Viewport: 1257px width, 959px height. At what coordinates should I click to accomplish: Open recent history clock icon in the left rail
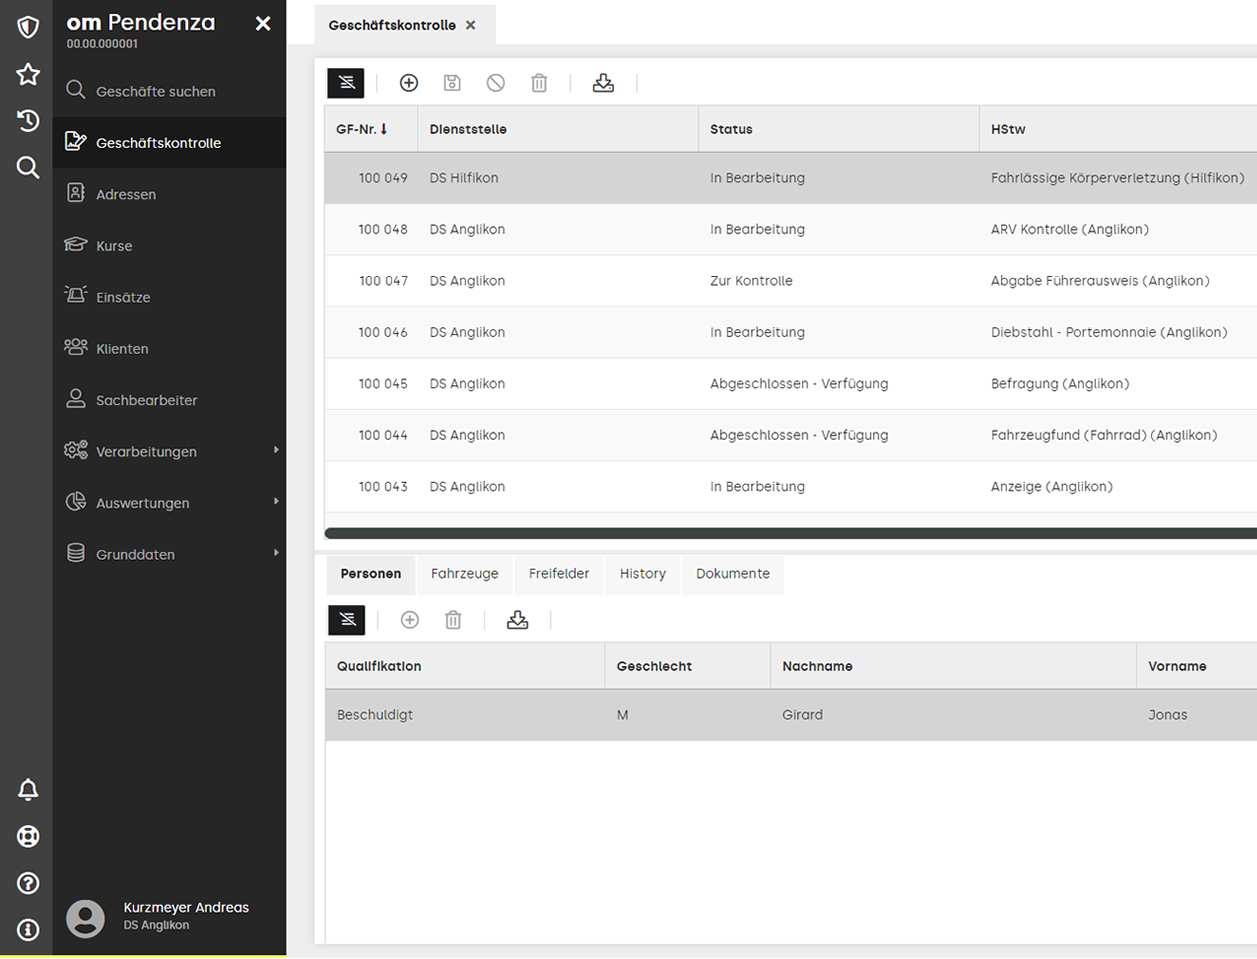tap(28, 121)
